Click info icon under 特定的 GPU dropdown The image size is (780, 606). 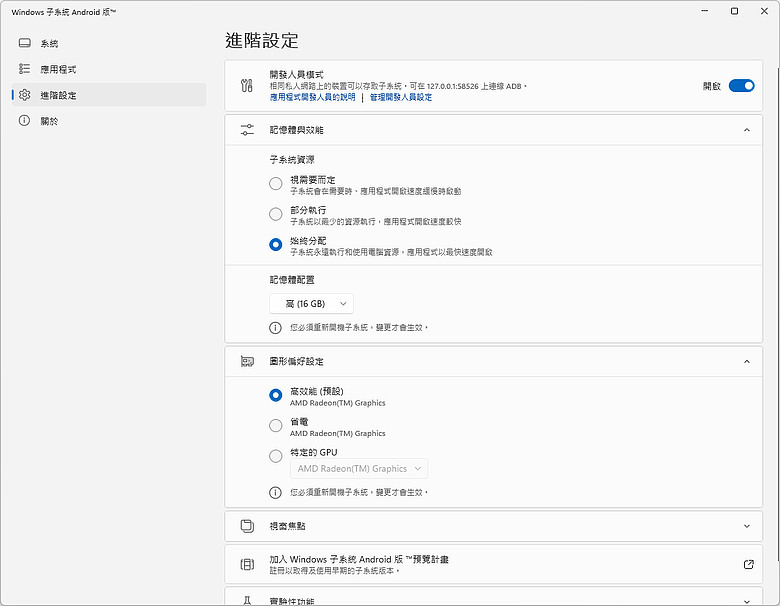tap(275, 493)
